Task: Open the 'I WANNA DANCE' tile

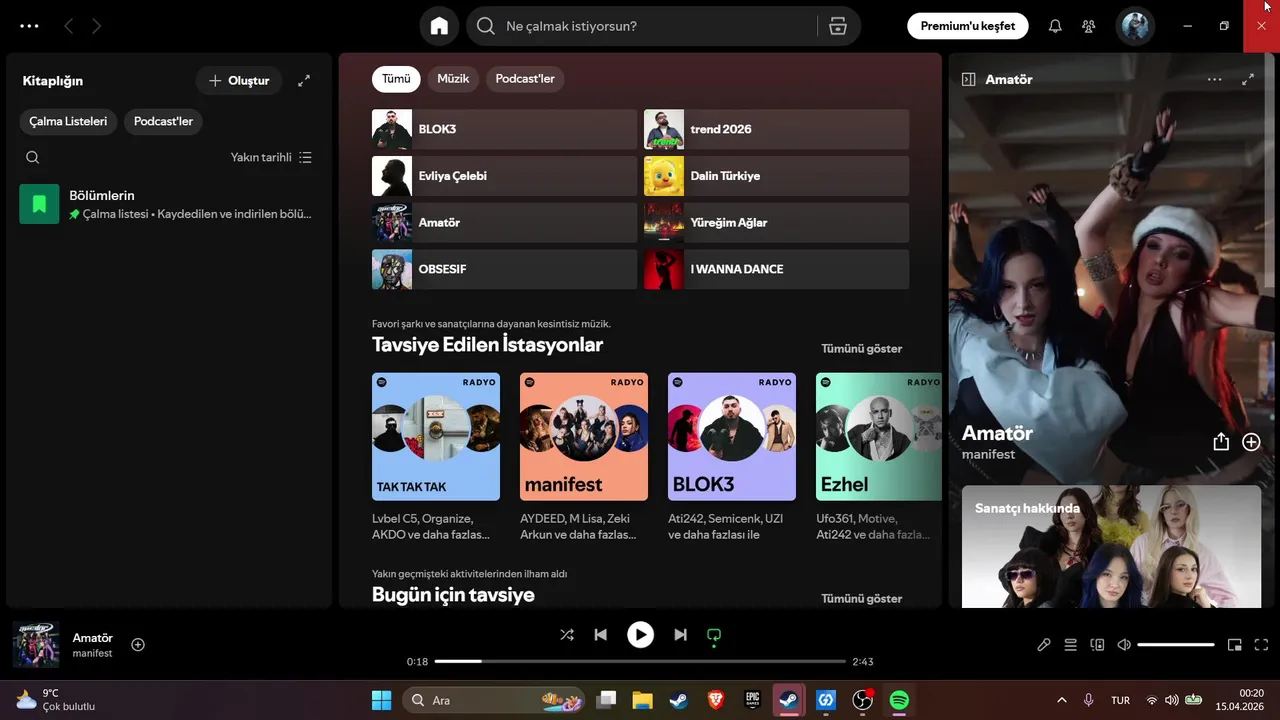Action: (x=776, y=269)
